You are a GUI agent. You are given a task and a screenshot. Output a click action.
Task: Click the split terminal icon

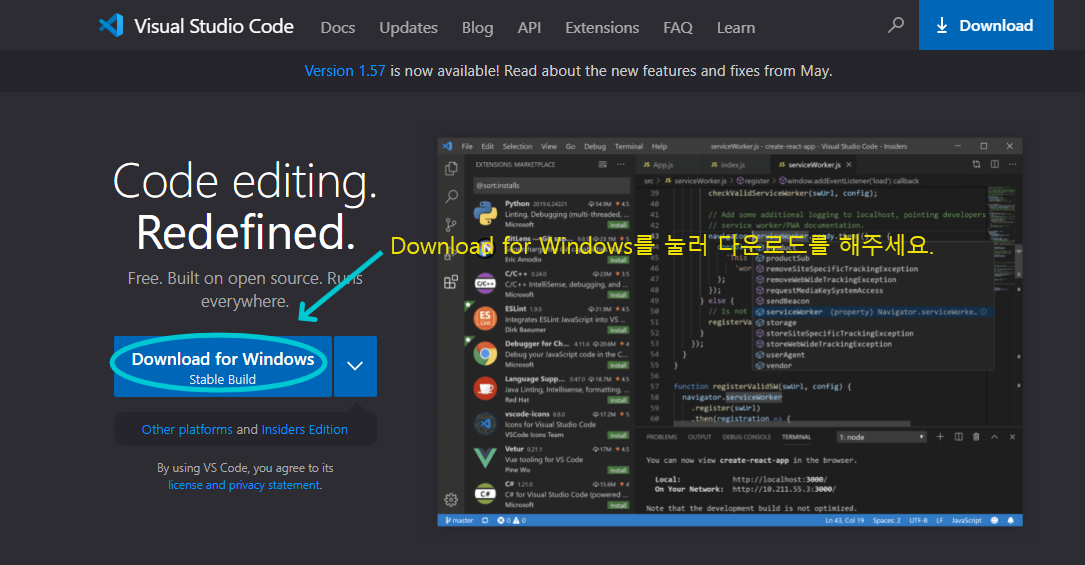pyautogui.click(x=958, y=437)
